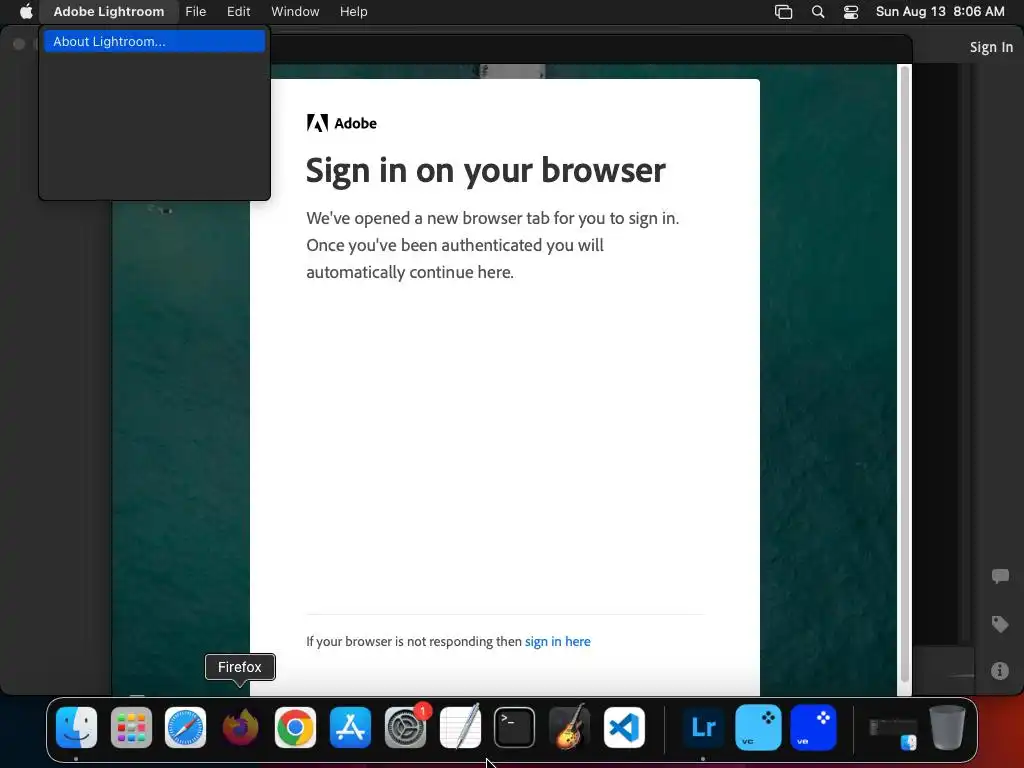1024x768 pixels.
Task: Open Finder from the Dock
Action: click(76, 728)
